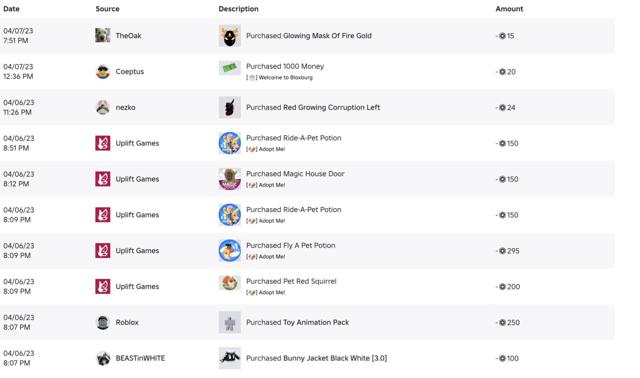The image size is (640, 378).
Task: Open Uplift Games logo in Fly A Pet Potion row
Action: pos(102,251)
